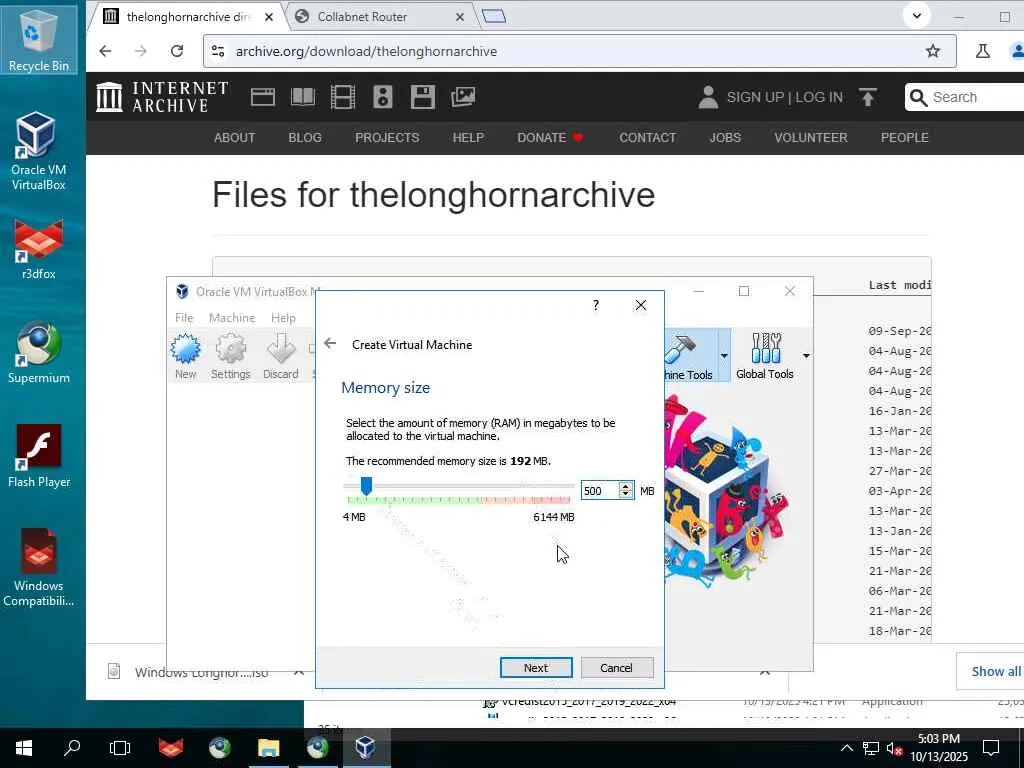Select the Supermium desktop shortcut
This screenshot has height=768, width=1024.
(x=39, y=353)
